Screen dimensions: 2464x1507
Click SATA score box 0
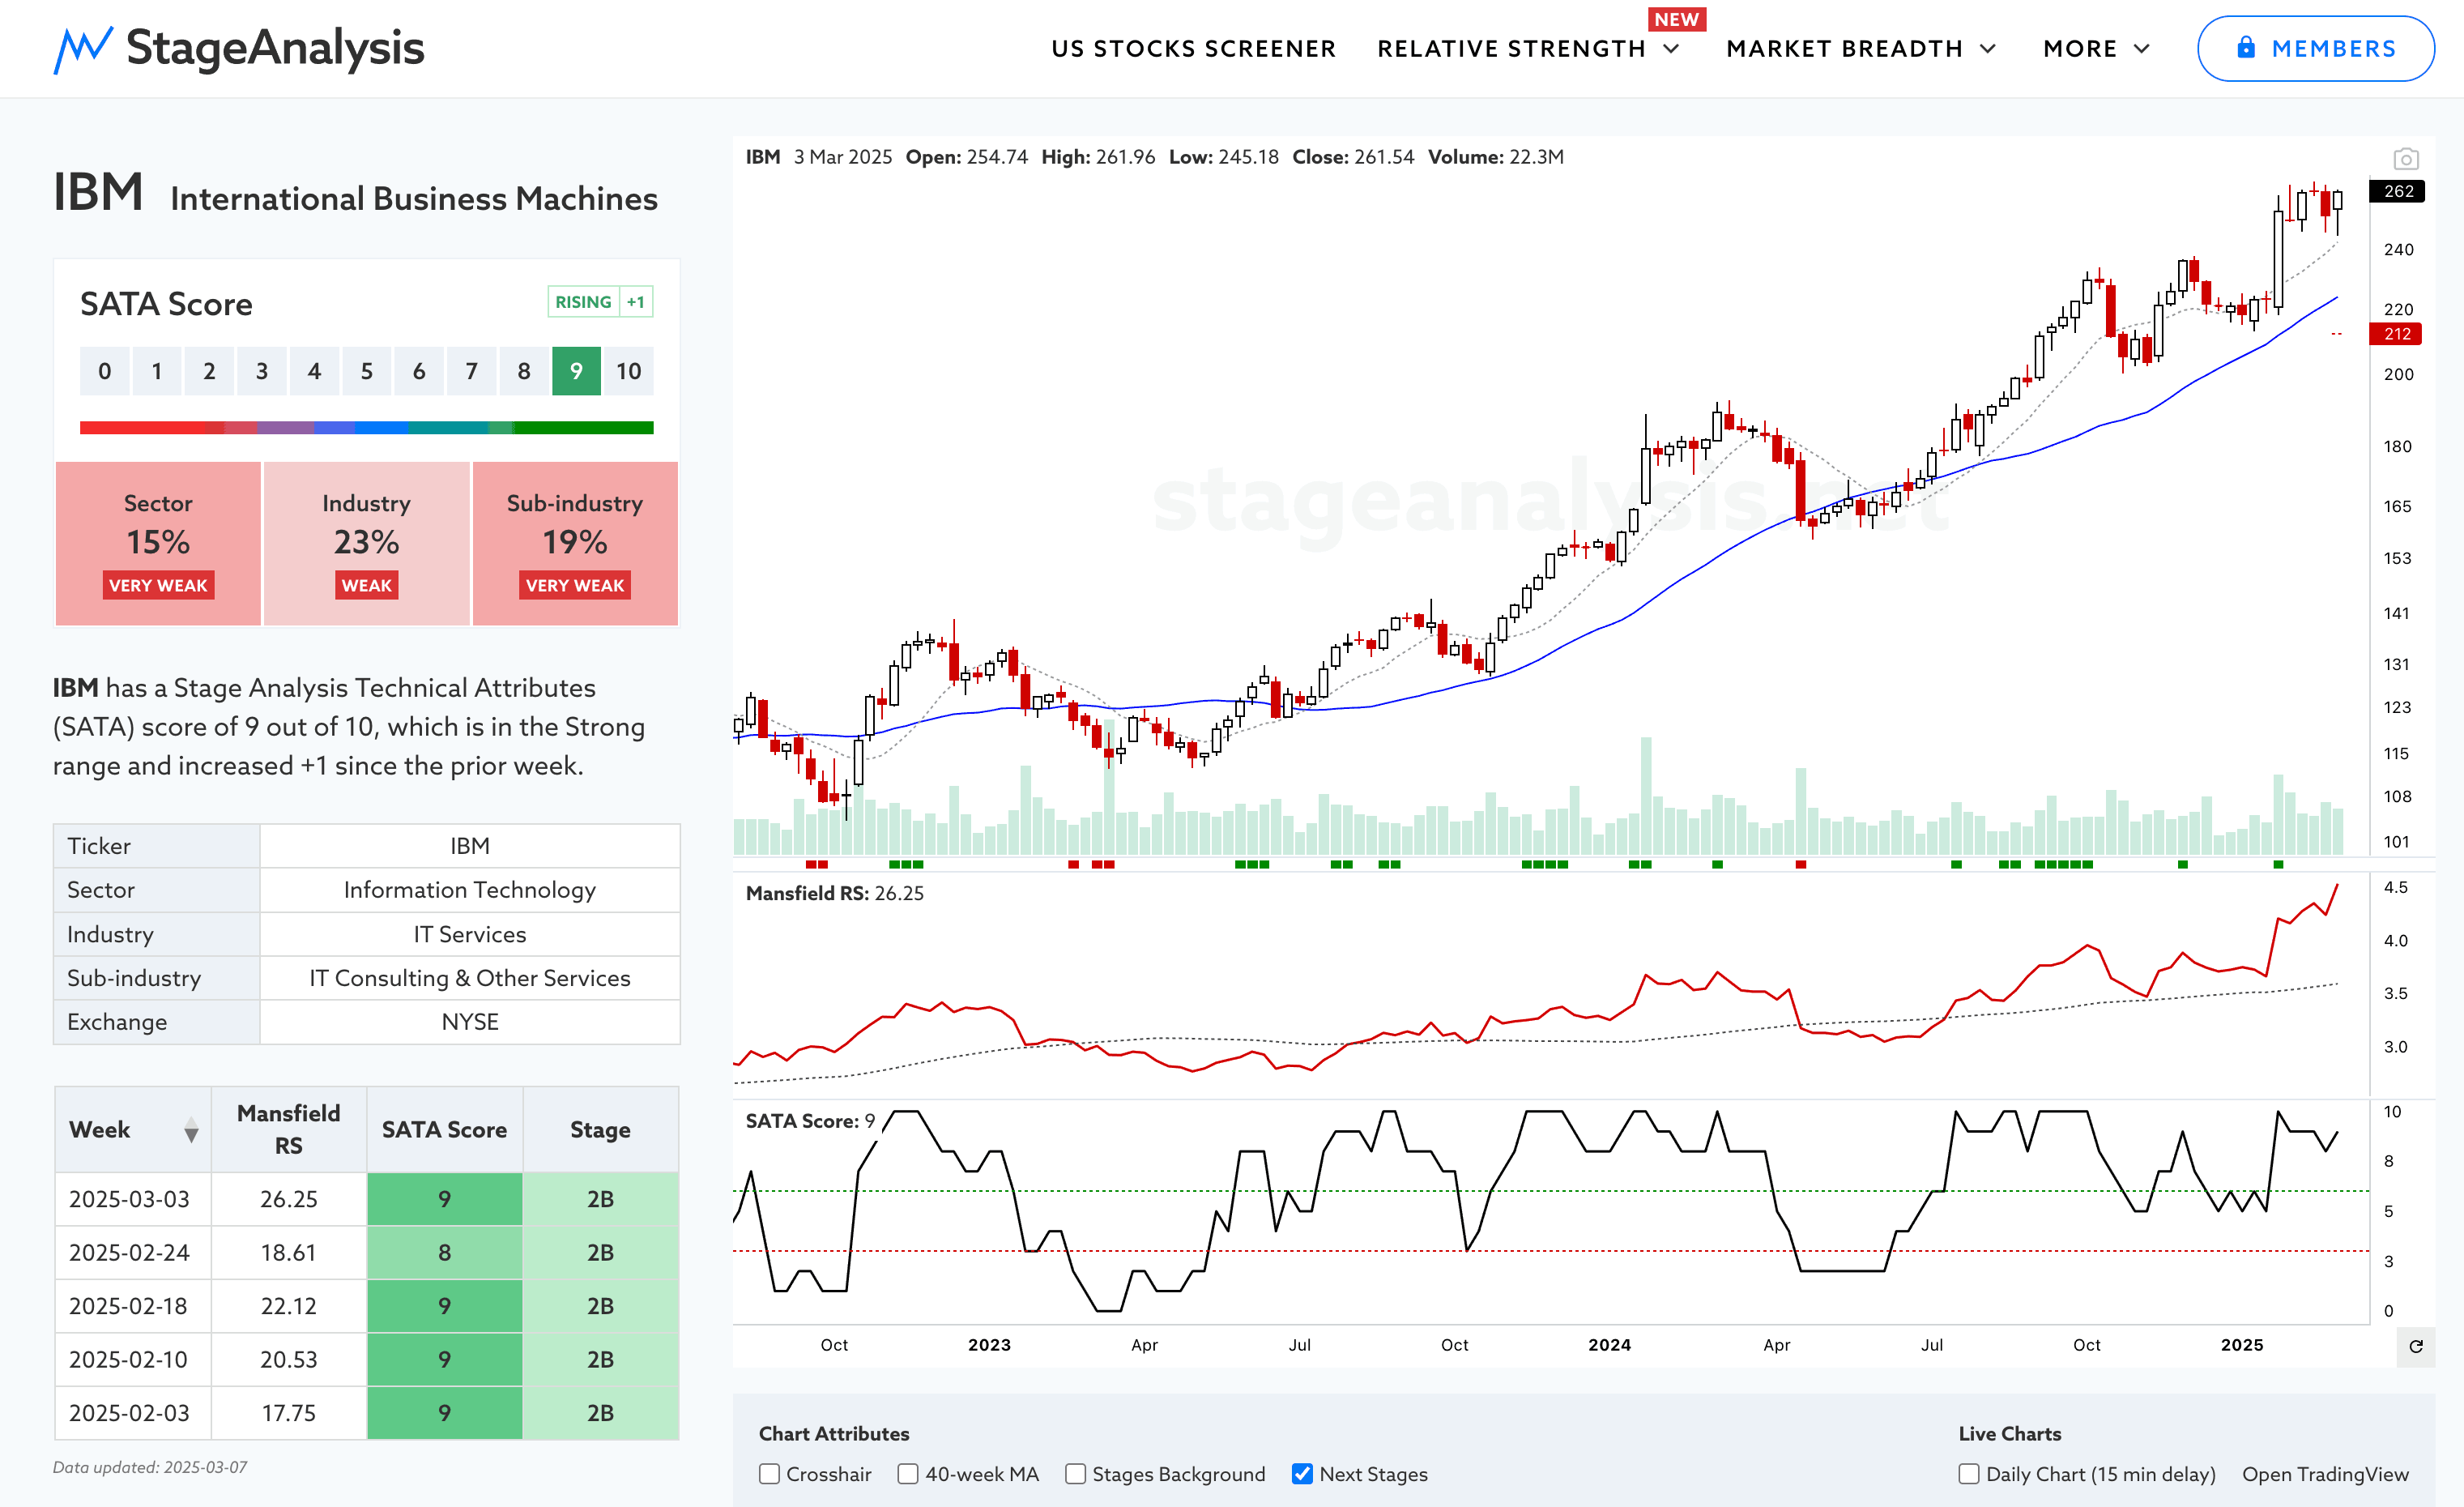[x=104, y=371]
